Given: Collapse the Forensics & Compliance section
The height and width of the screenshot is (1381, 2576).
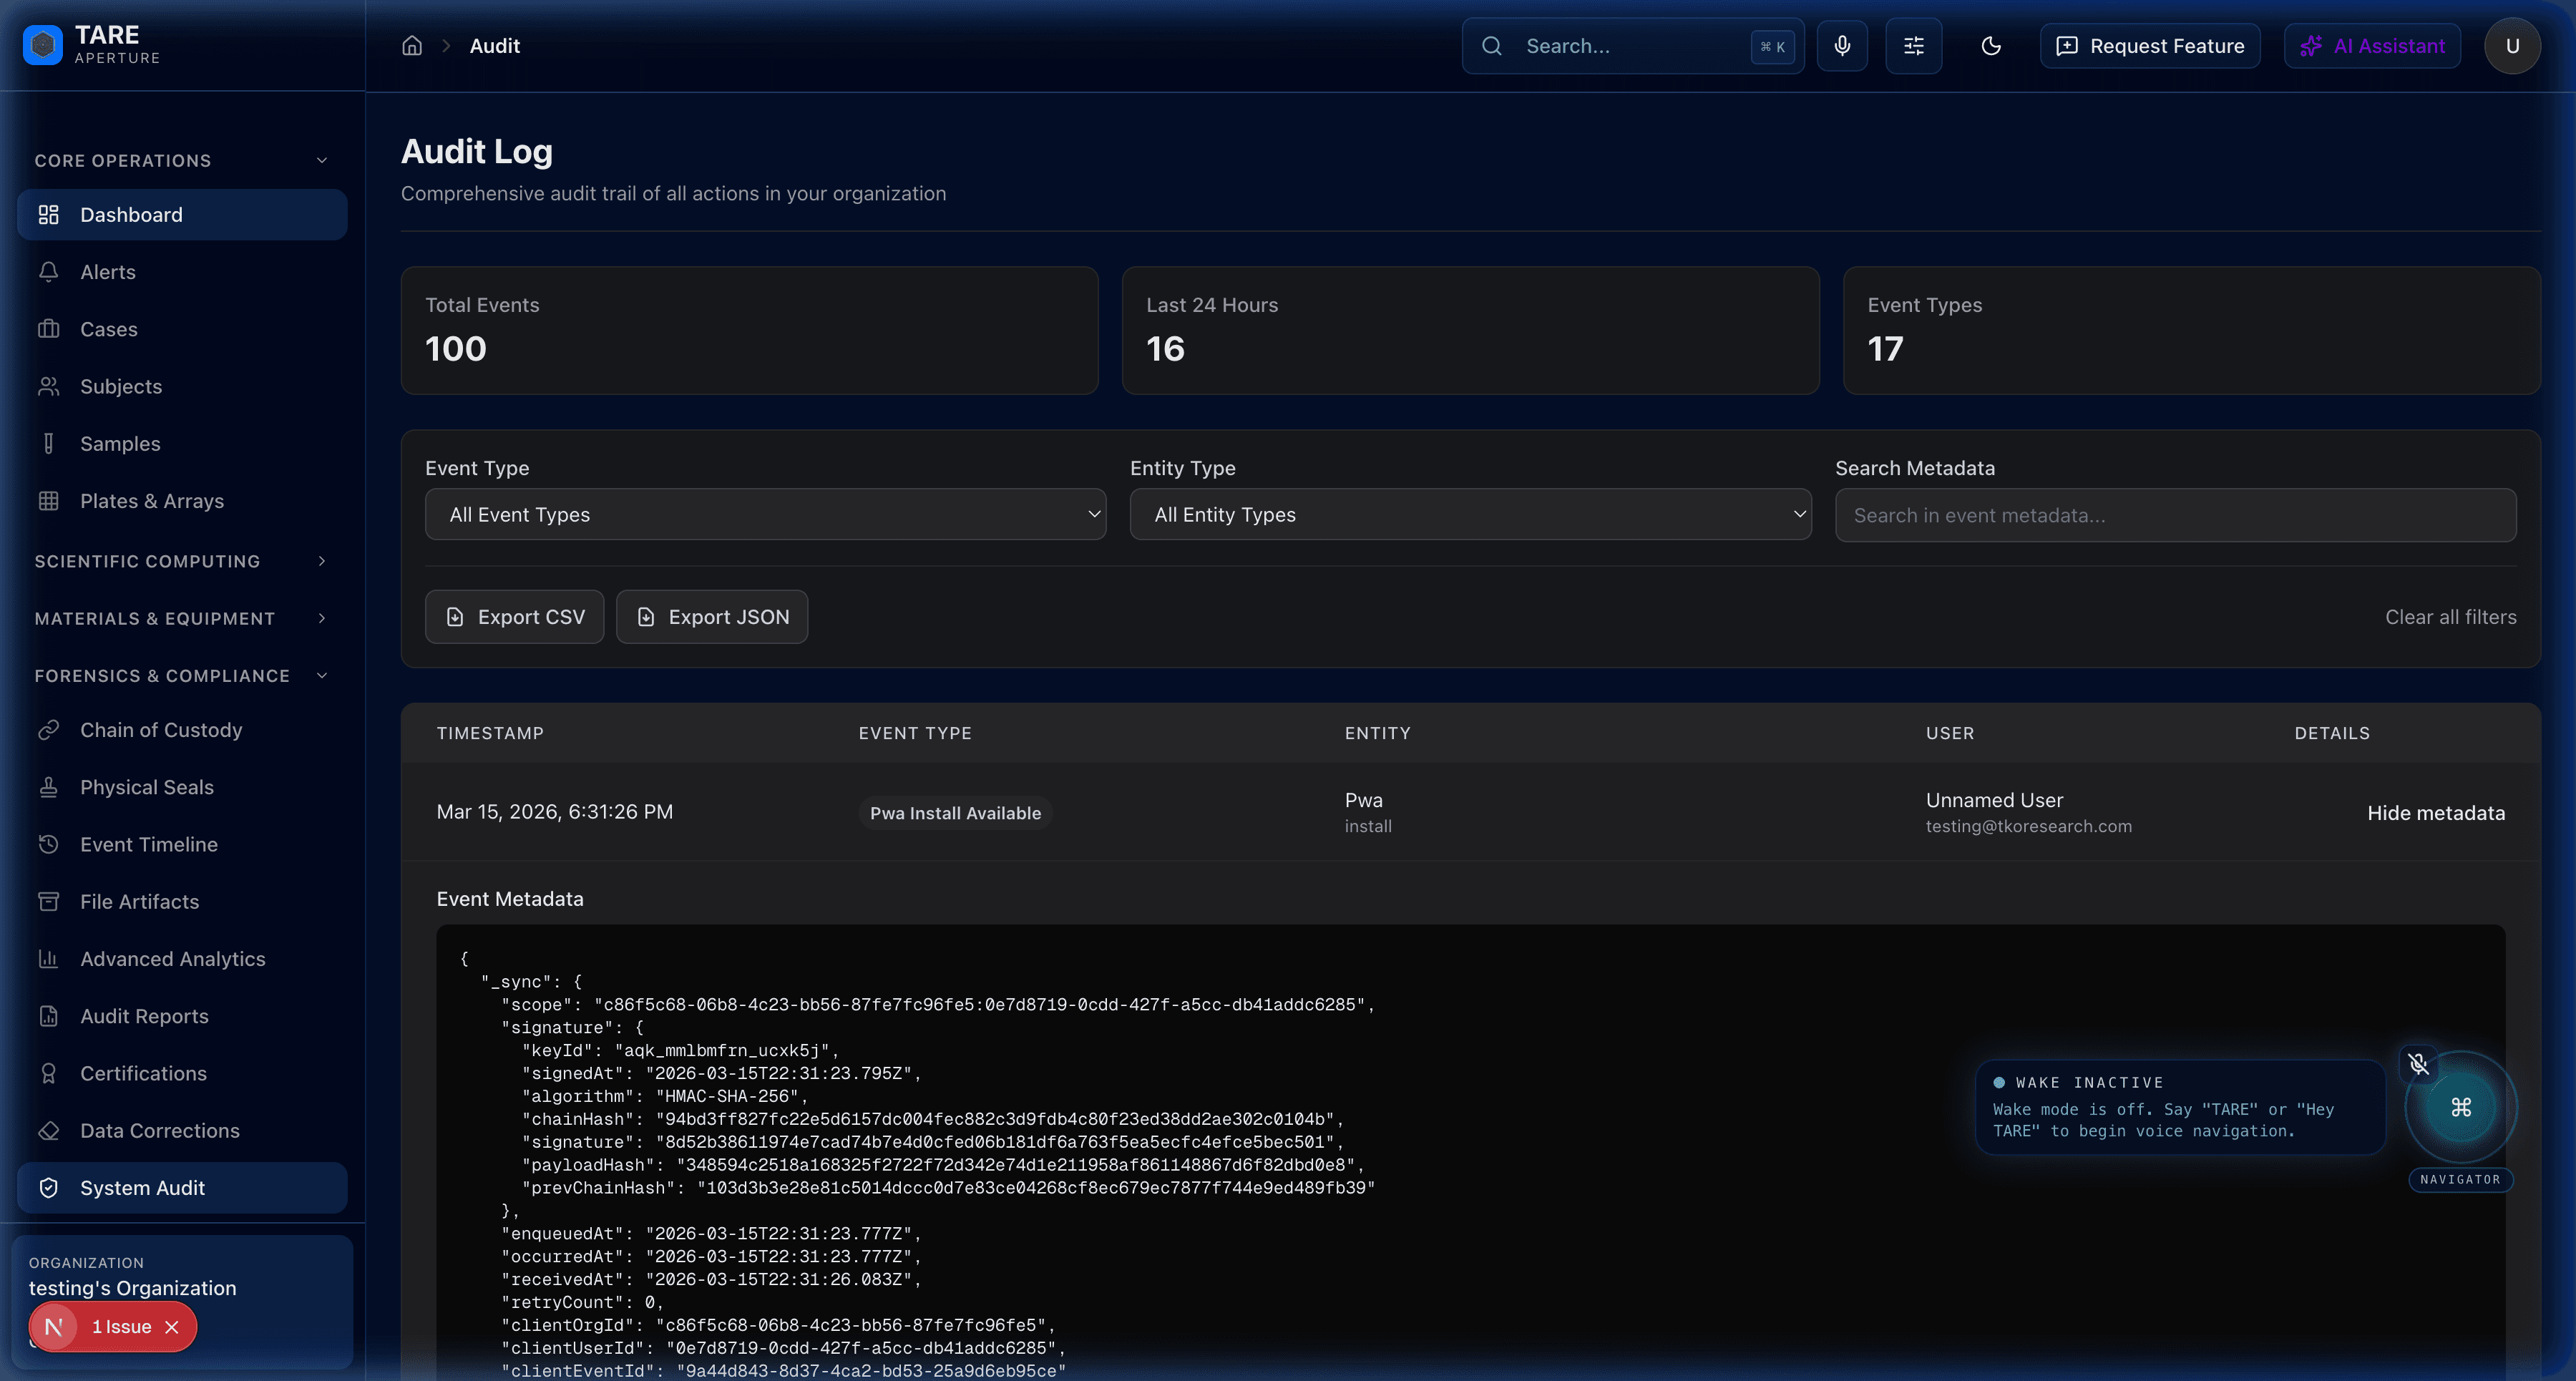Looking at the screenshot, I should (181, 676).
